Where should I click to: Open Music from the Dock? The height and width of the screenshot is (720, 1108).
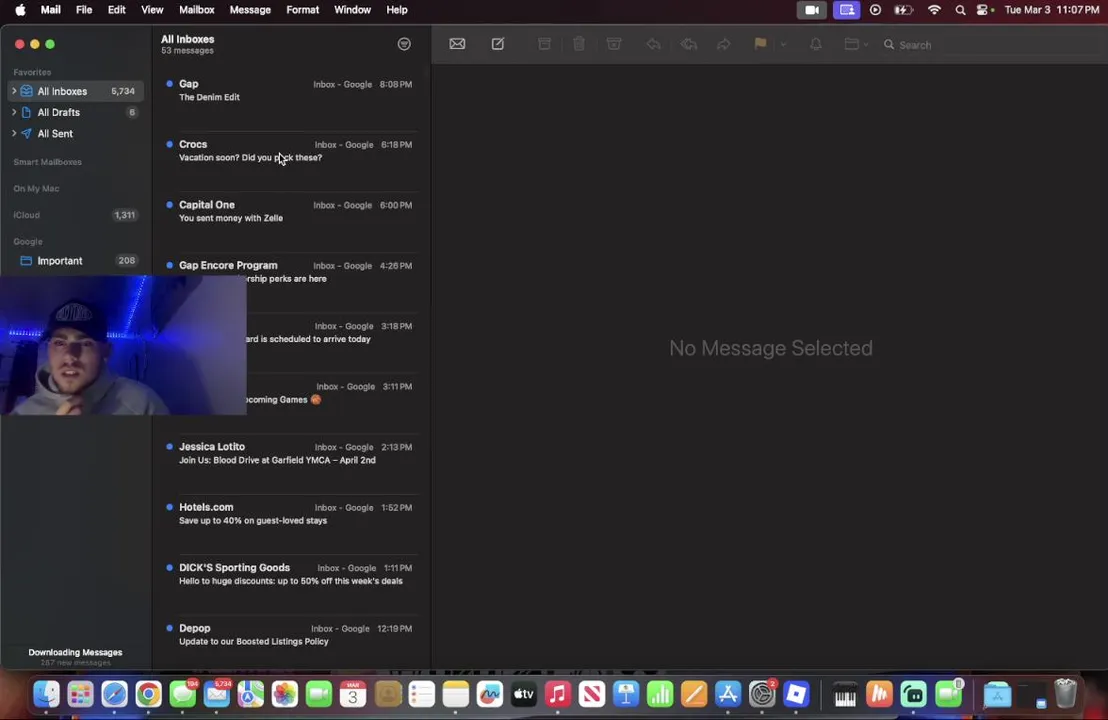pyautogui.click(x=558, y=695)
